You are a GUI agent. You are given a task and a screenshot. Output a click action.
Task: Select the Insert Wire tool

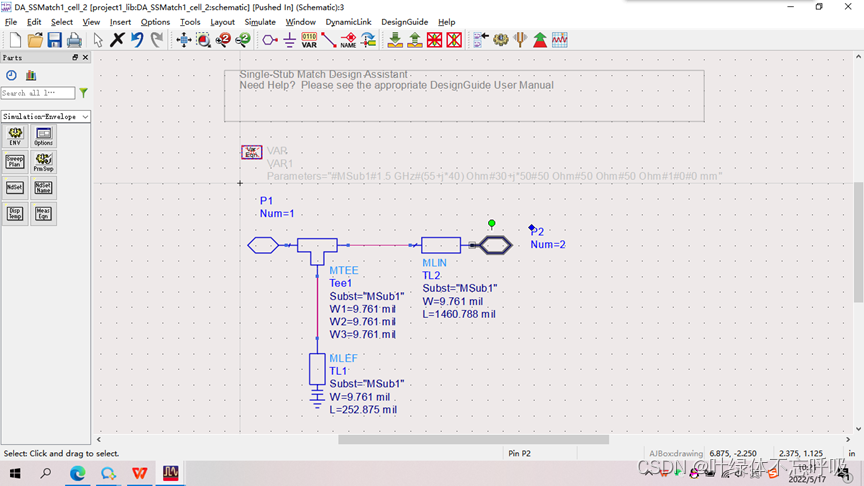pos(328,40)
